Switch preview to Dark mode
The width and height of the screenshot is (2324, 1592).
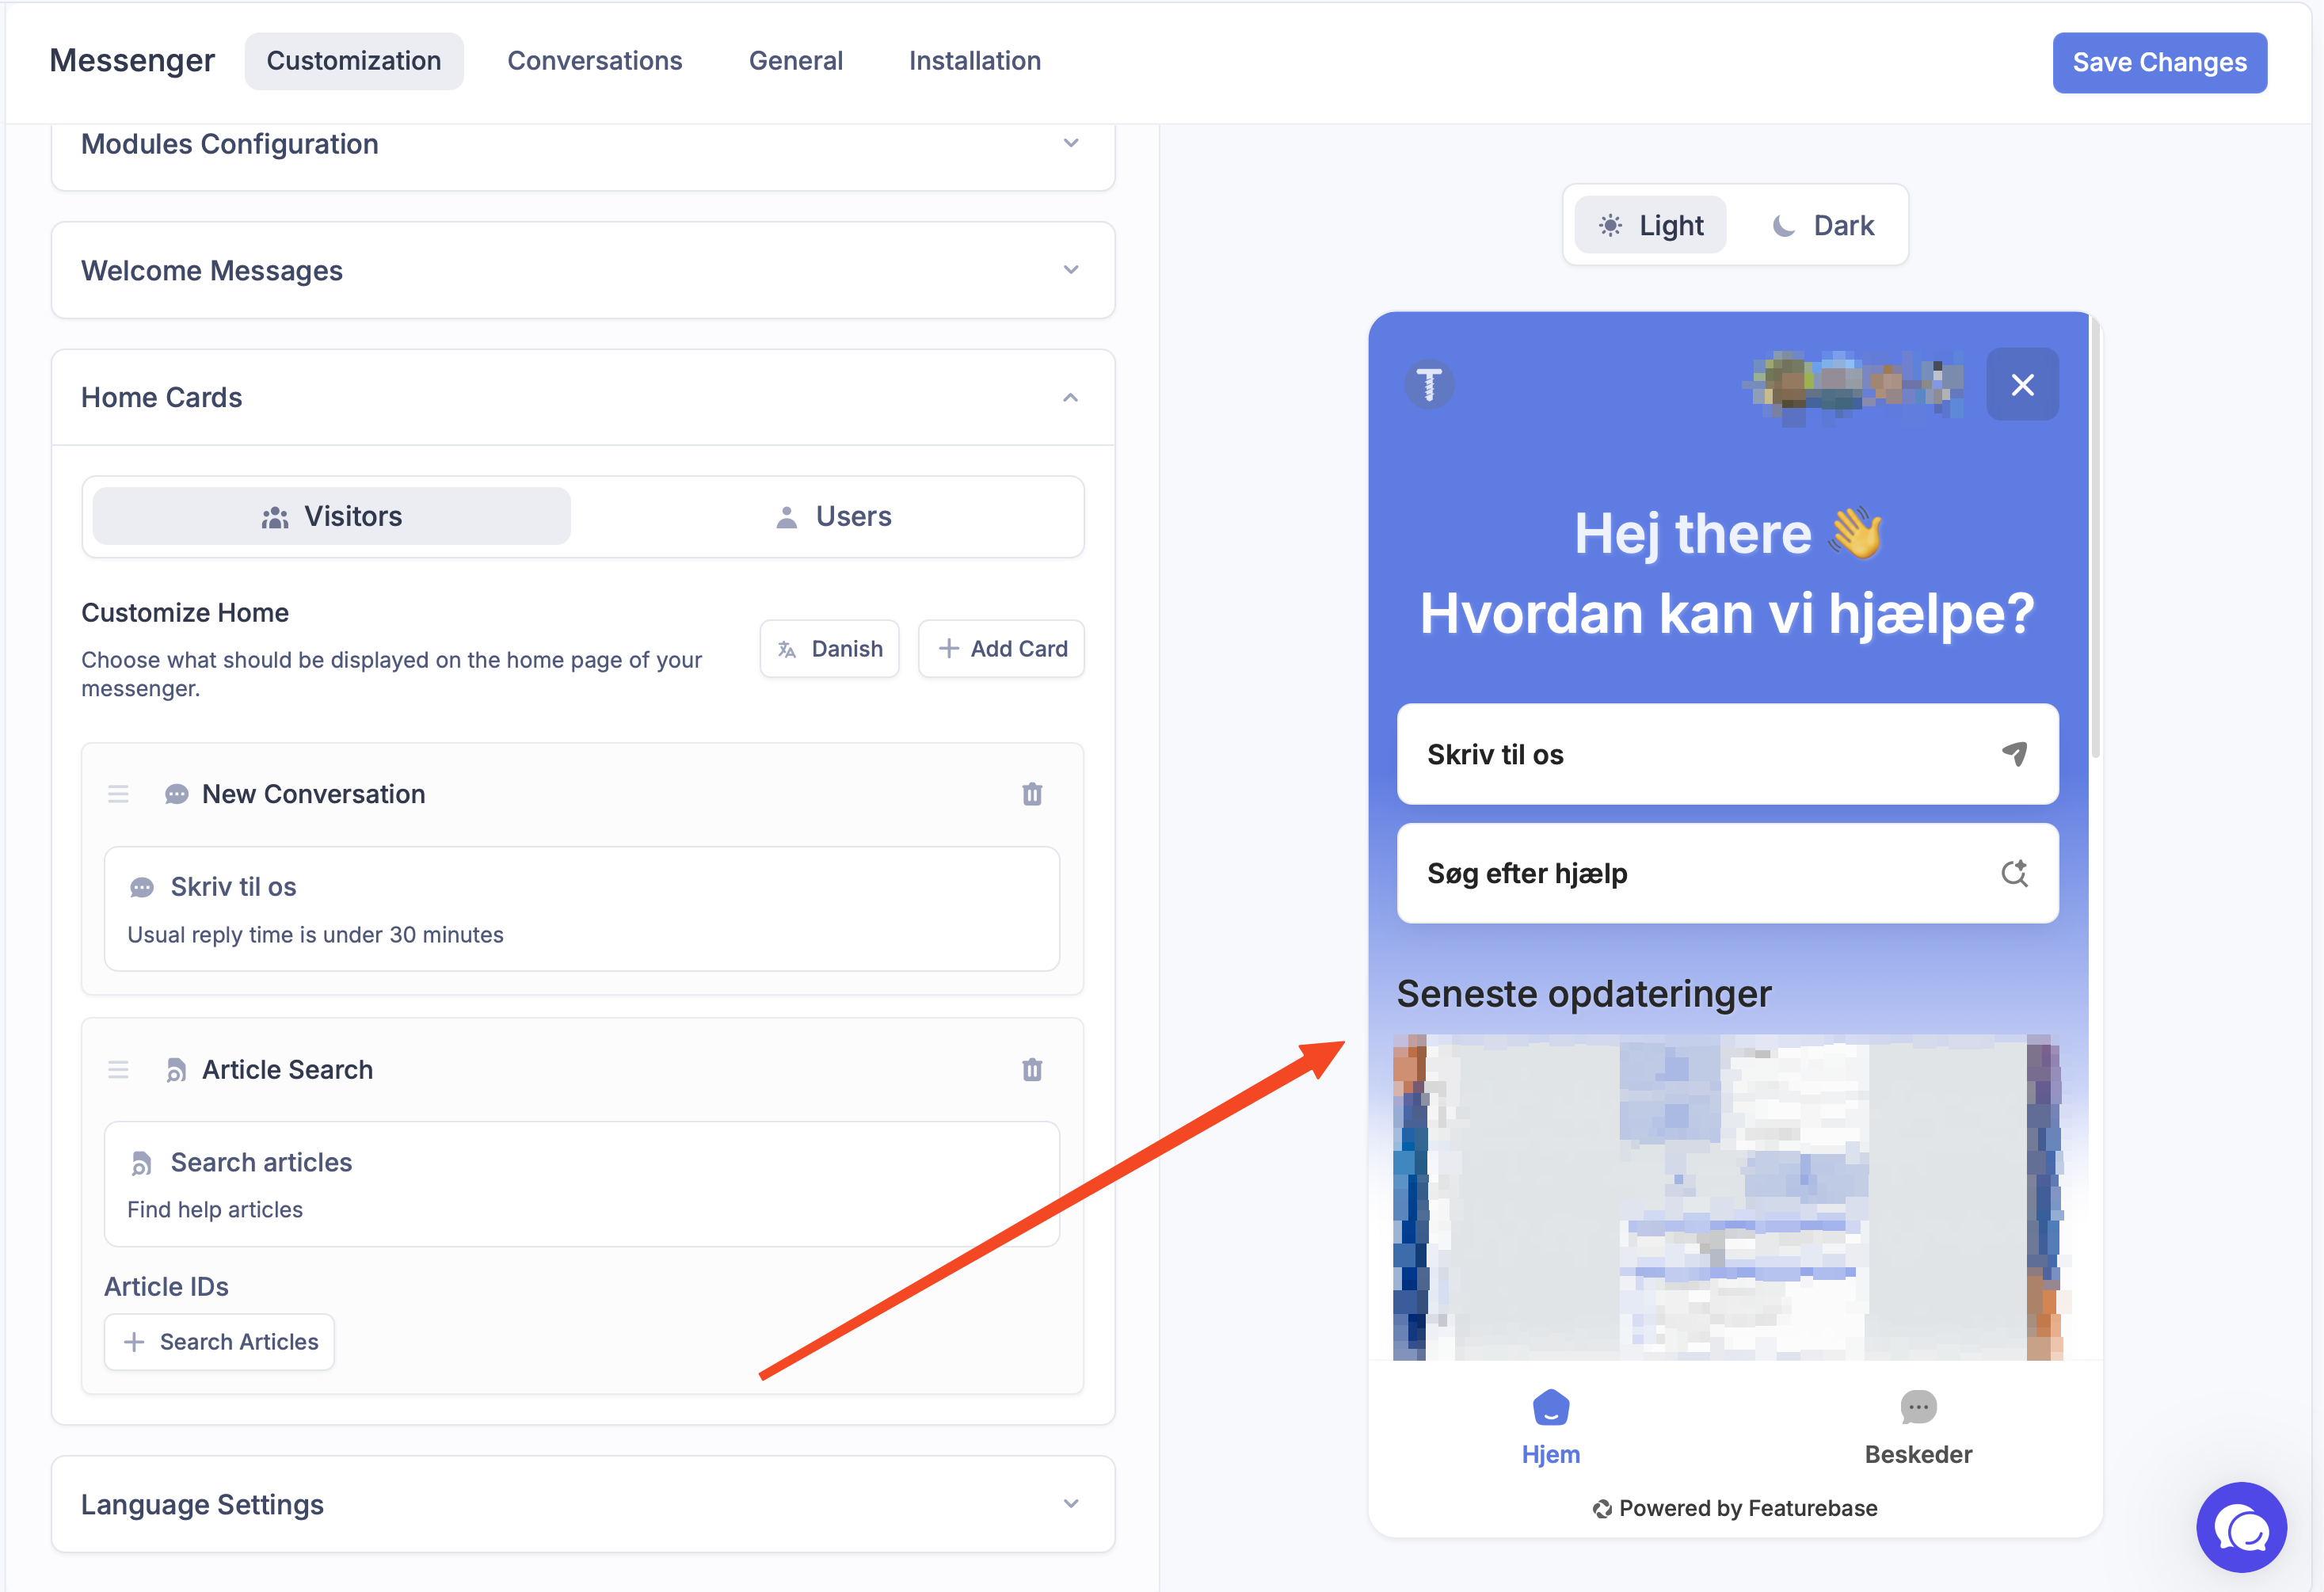[1823, 225]
